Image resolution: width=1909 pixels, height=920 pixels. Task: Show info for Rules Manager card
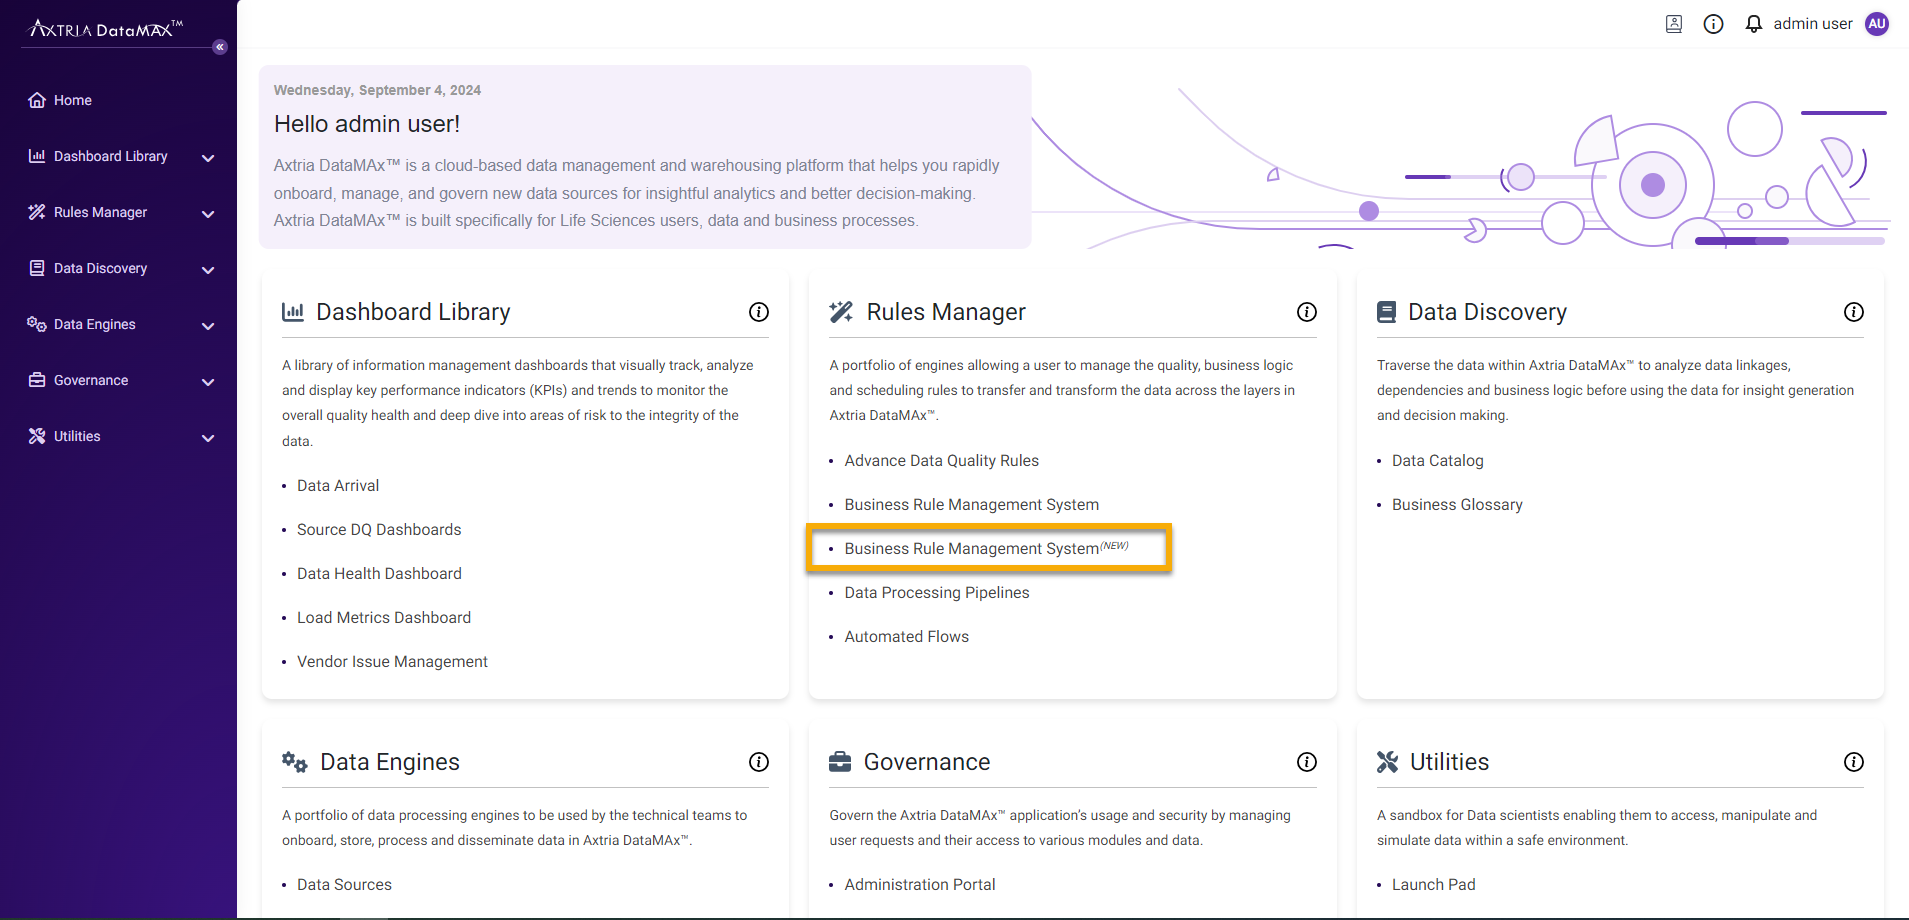click(1306, 312)
